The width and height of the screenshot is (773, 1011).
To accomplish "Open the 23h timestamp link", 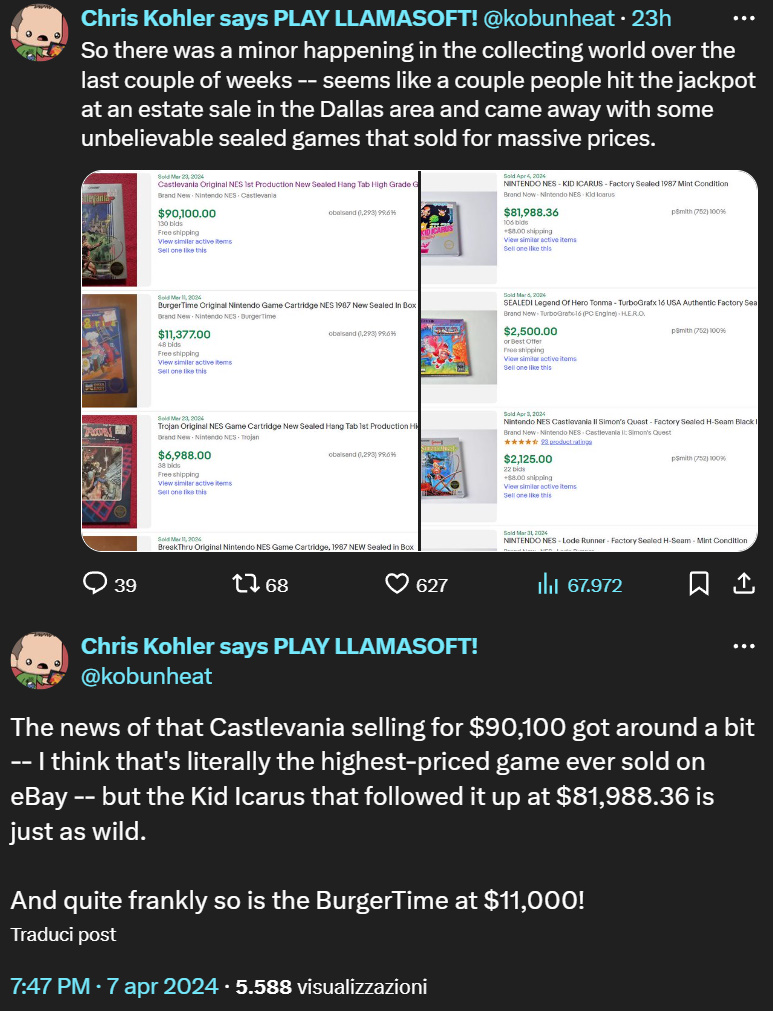I will (x=651, y=18).
